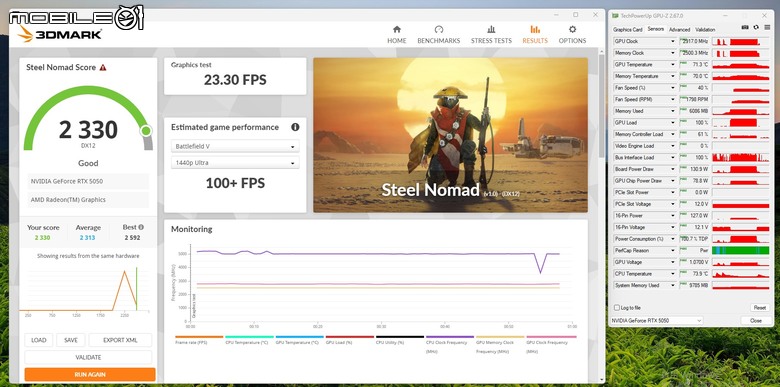Switch to the Advanced tab in GPU-Z

click(x=679, y=29)
